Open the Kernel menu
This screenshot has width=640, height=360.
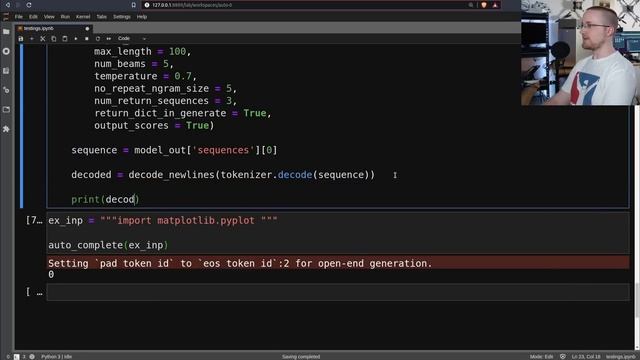pos(83,17)
